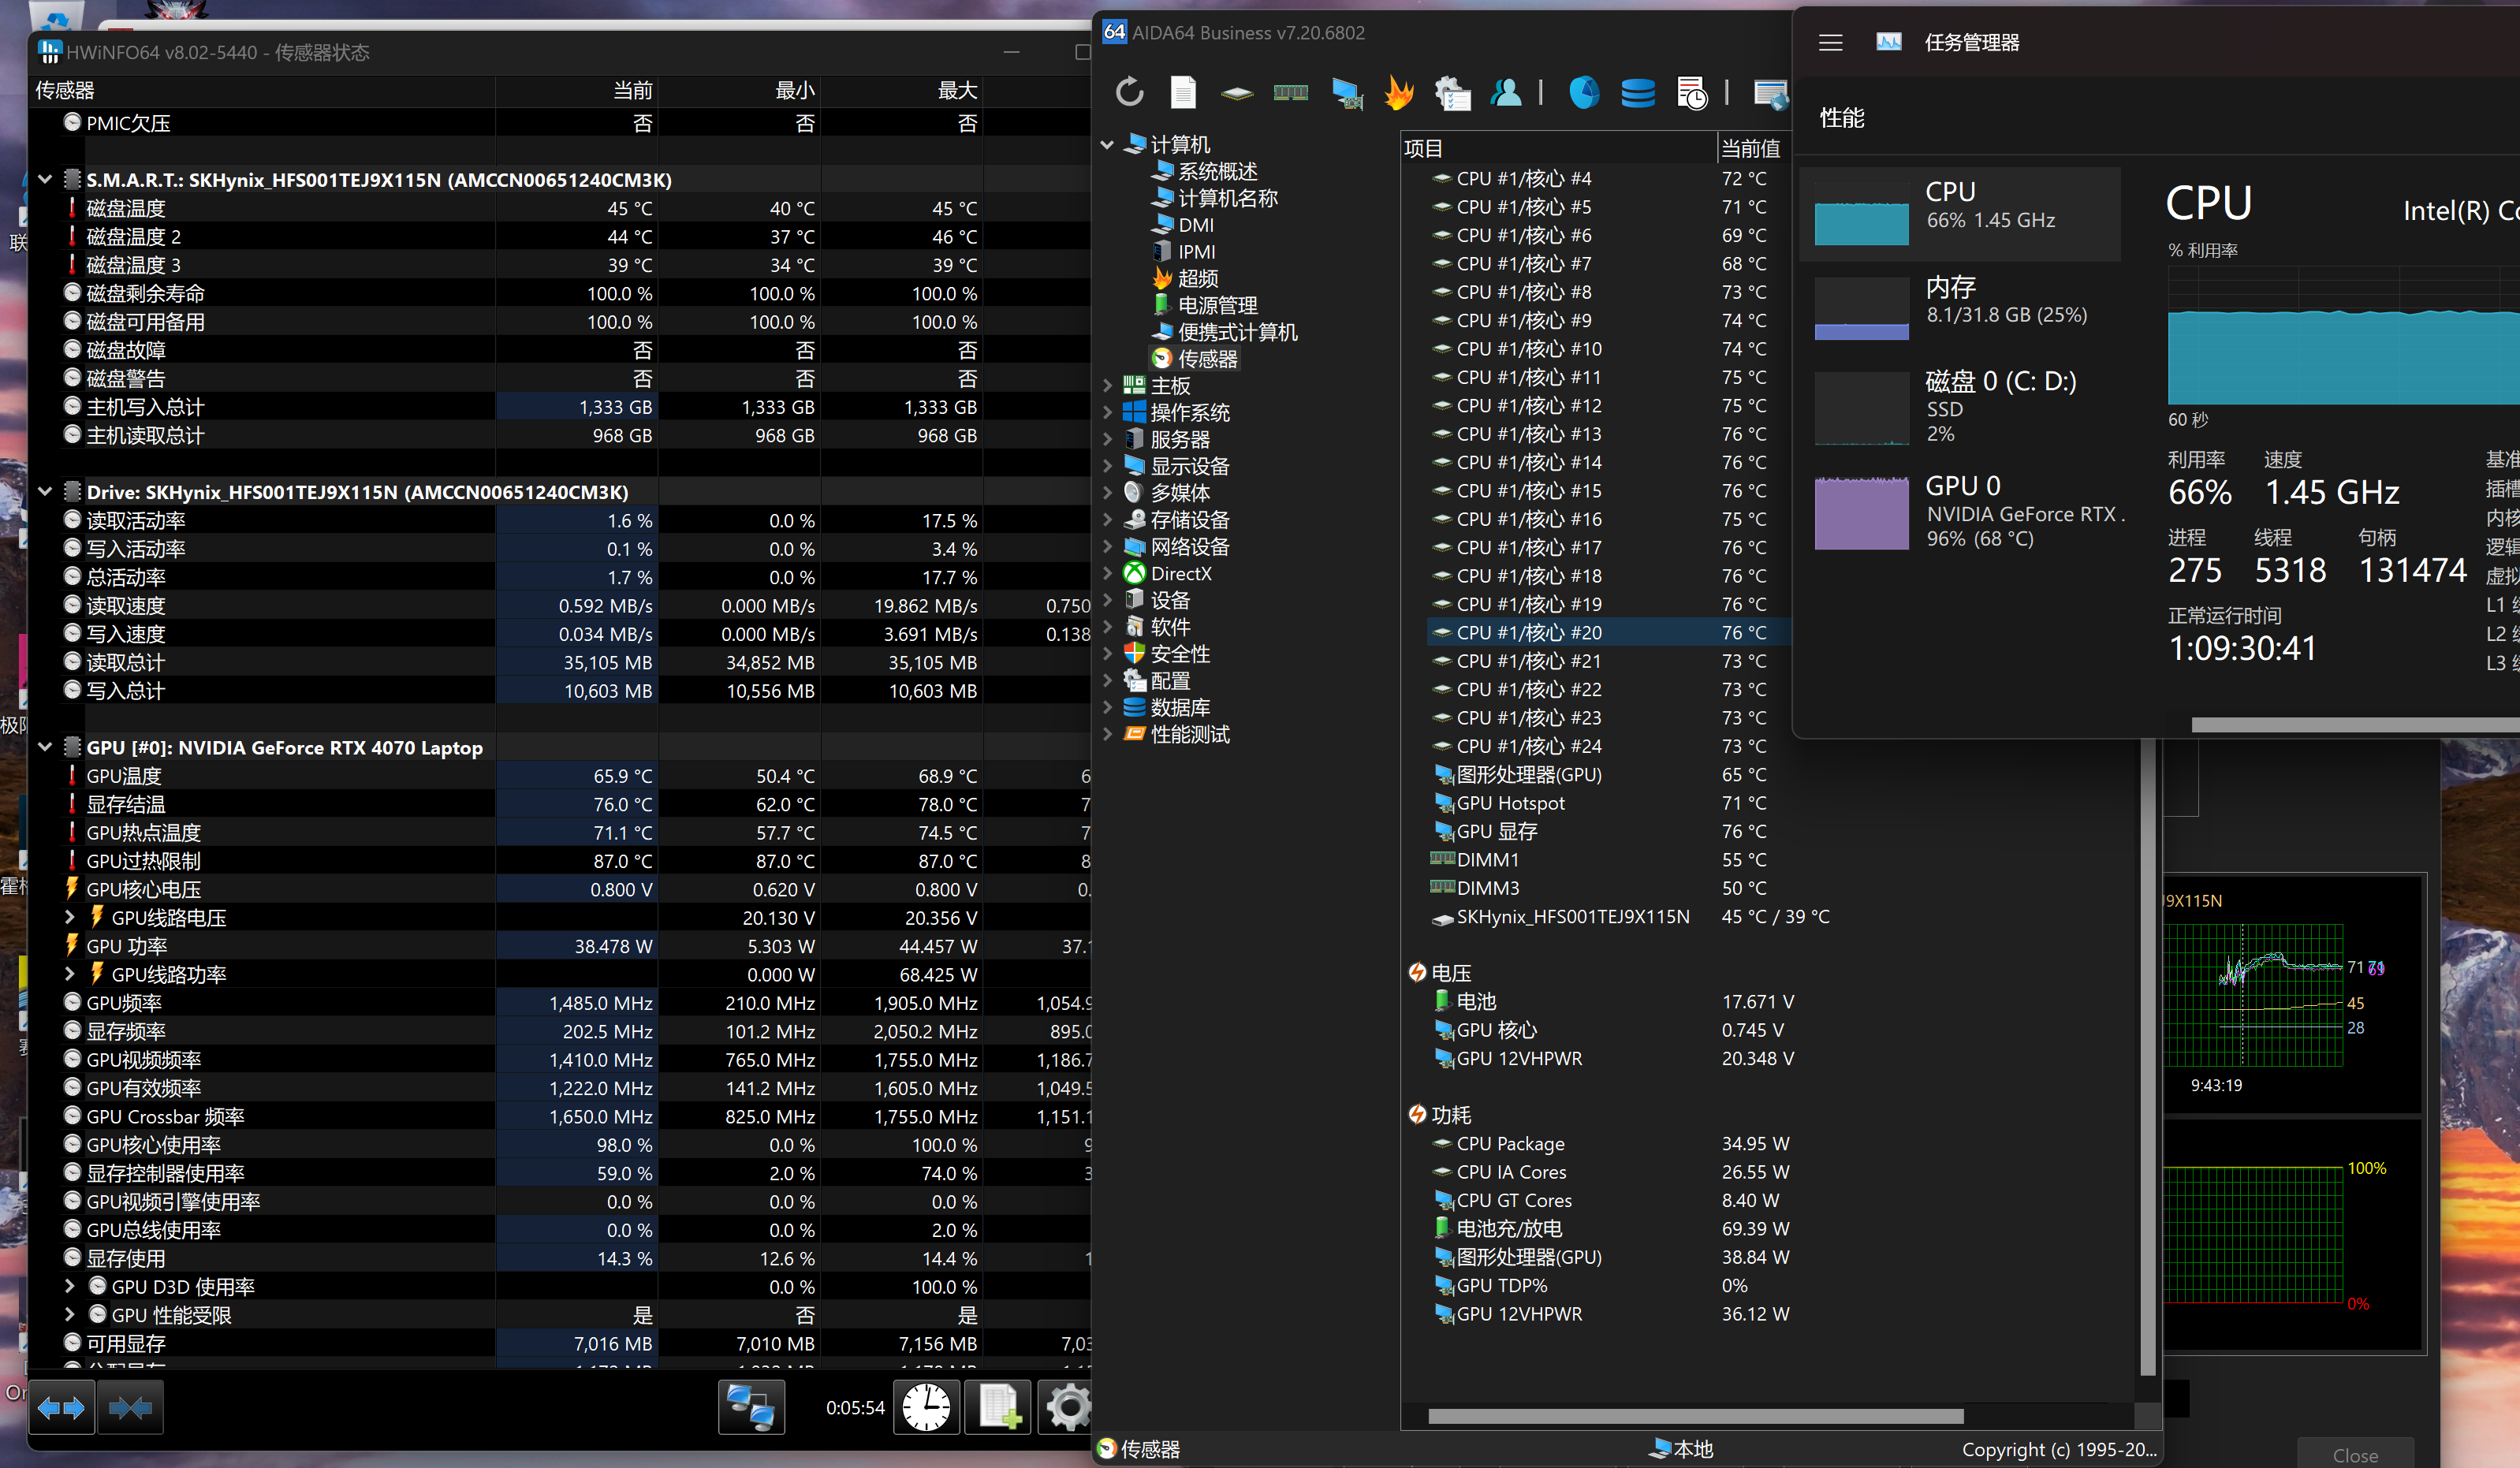Collapse the Drive: SKHynix sensor group

[x=45, y=491]
